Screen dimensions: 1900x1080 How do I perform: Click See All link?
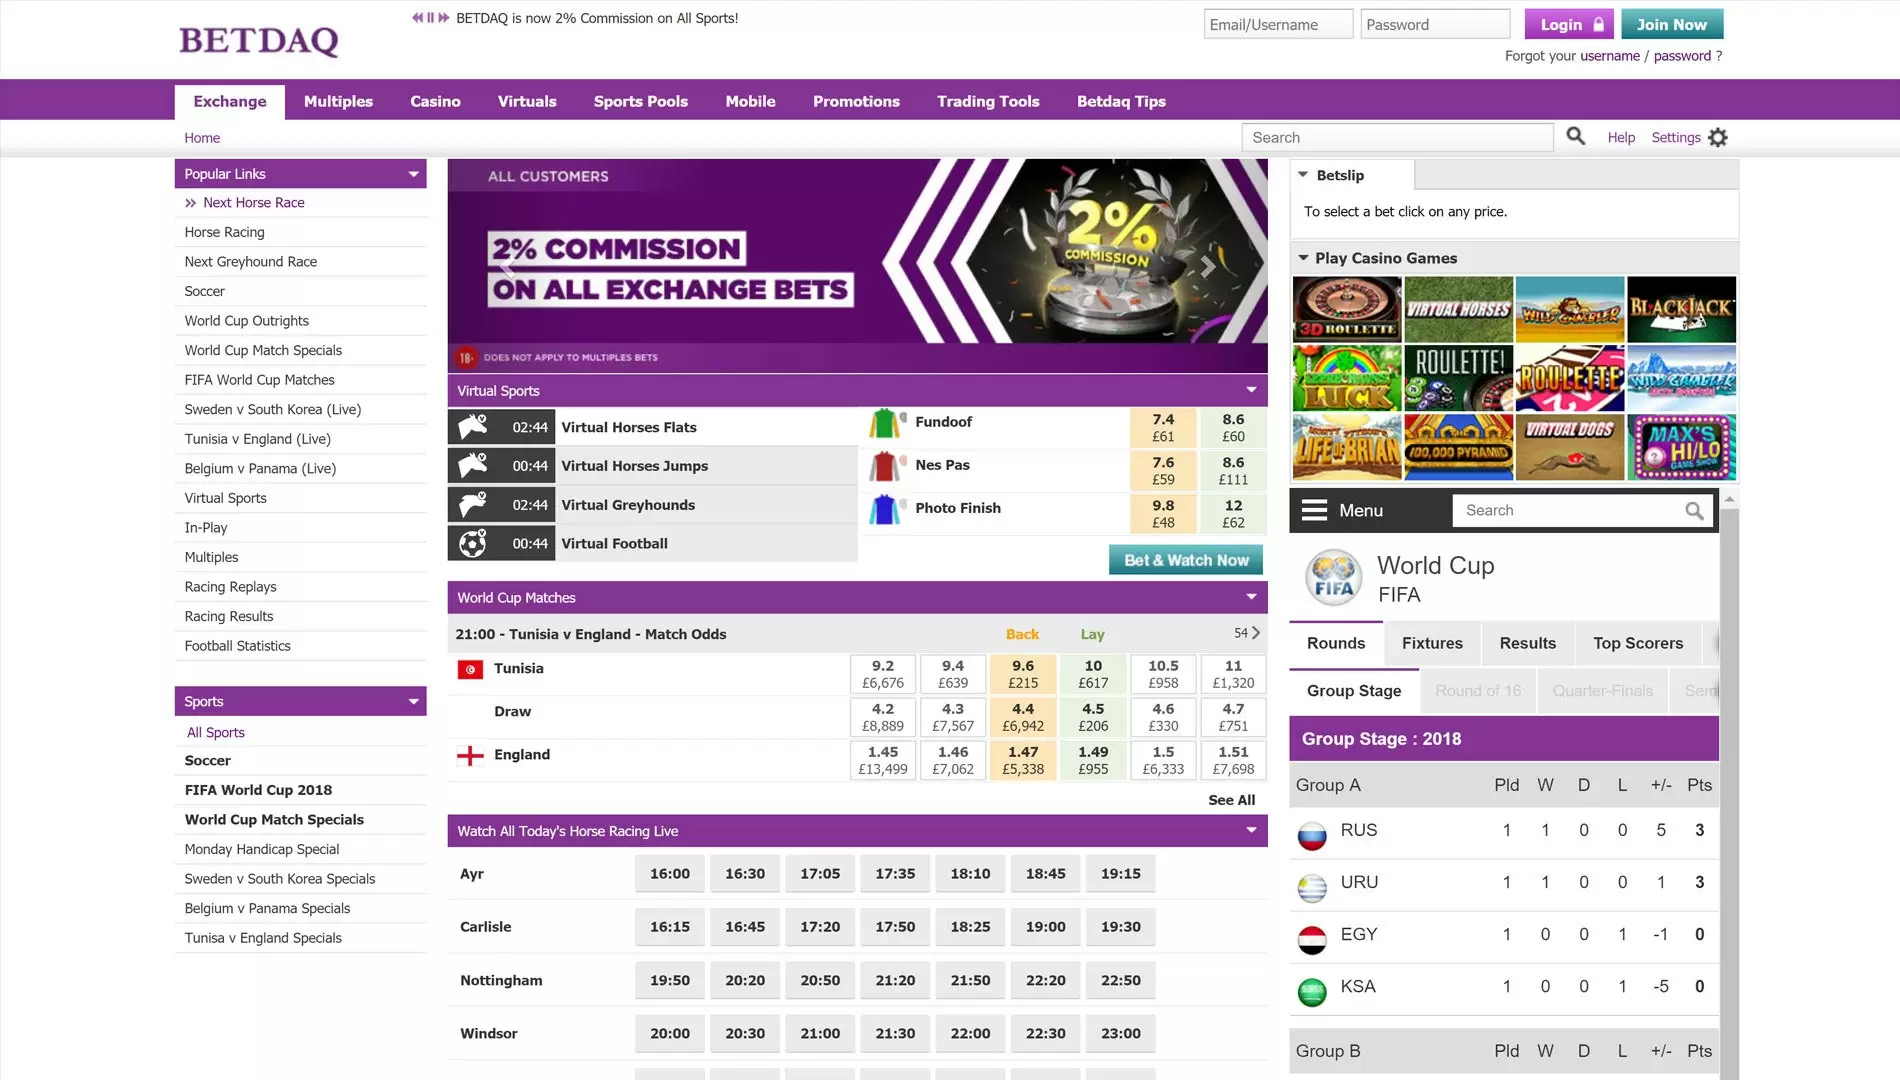pyautogui.click(x=1231, y=800)
